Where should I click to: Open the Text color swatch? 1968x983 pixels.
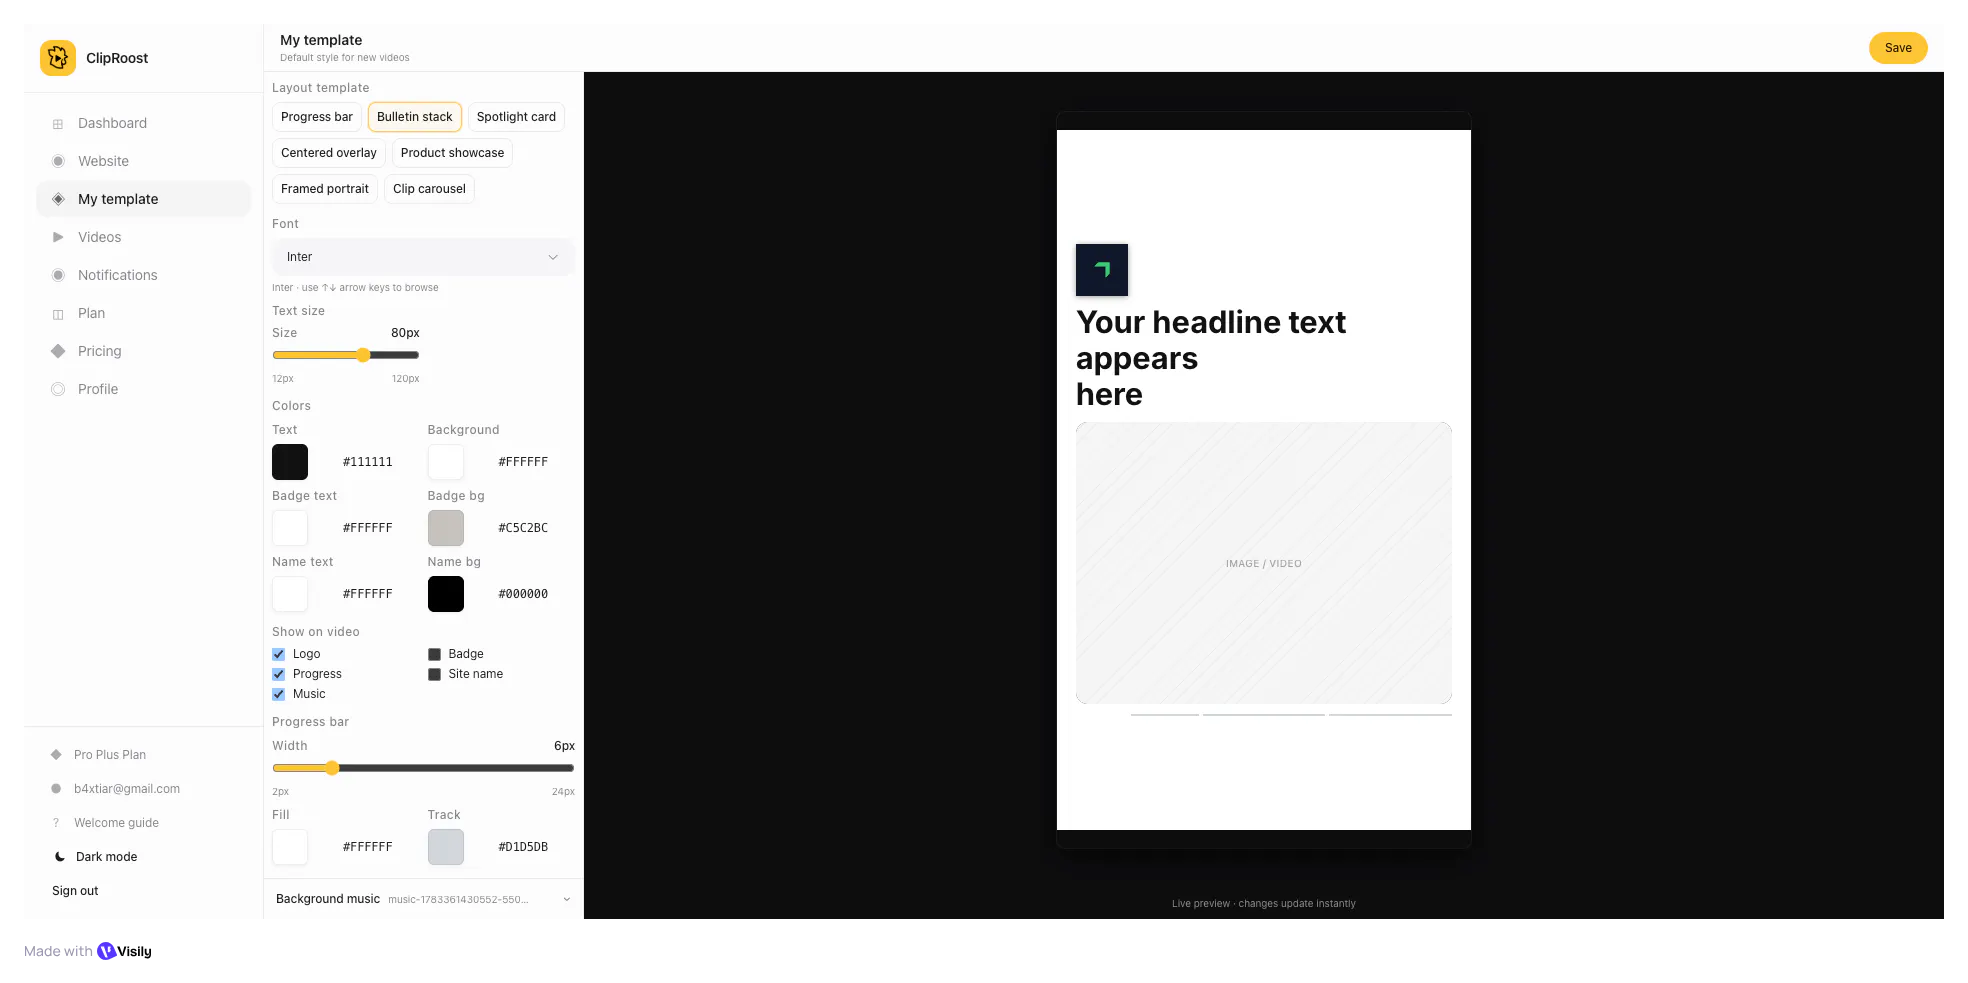[290, 462]
